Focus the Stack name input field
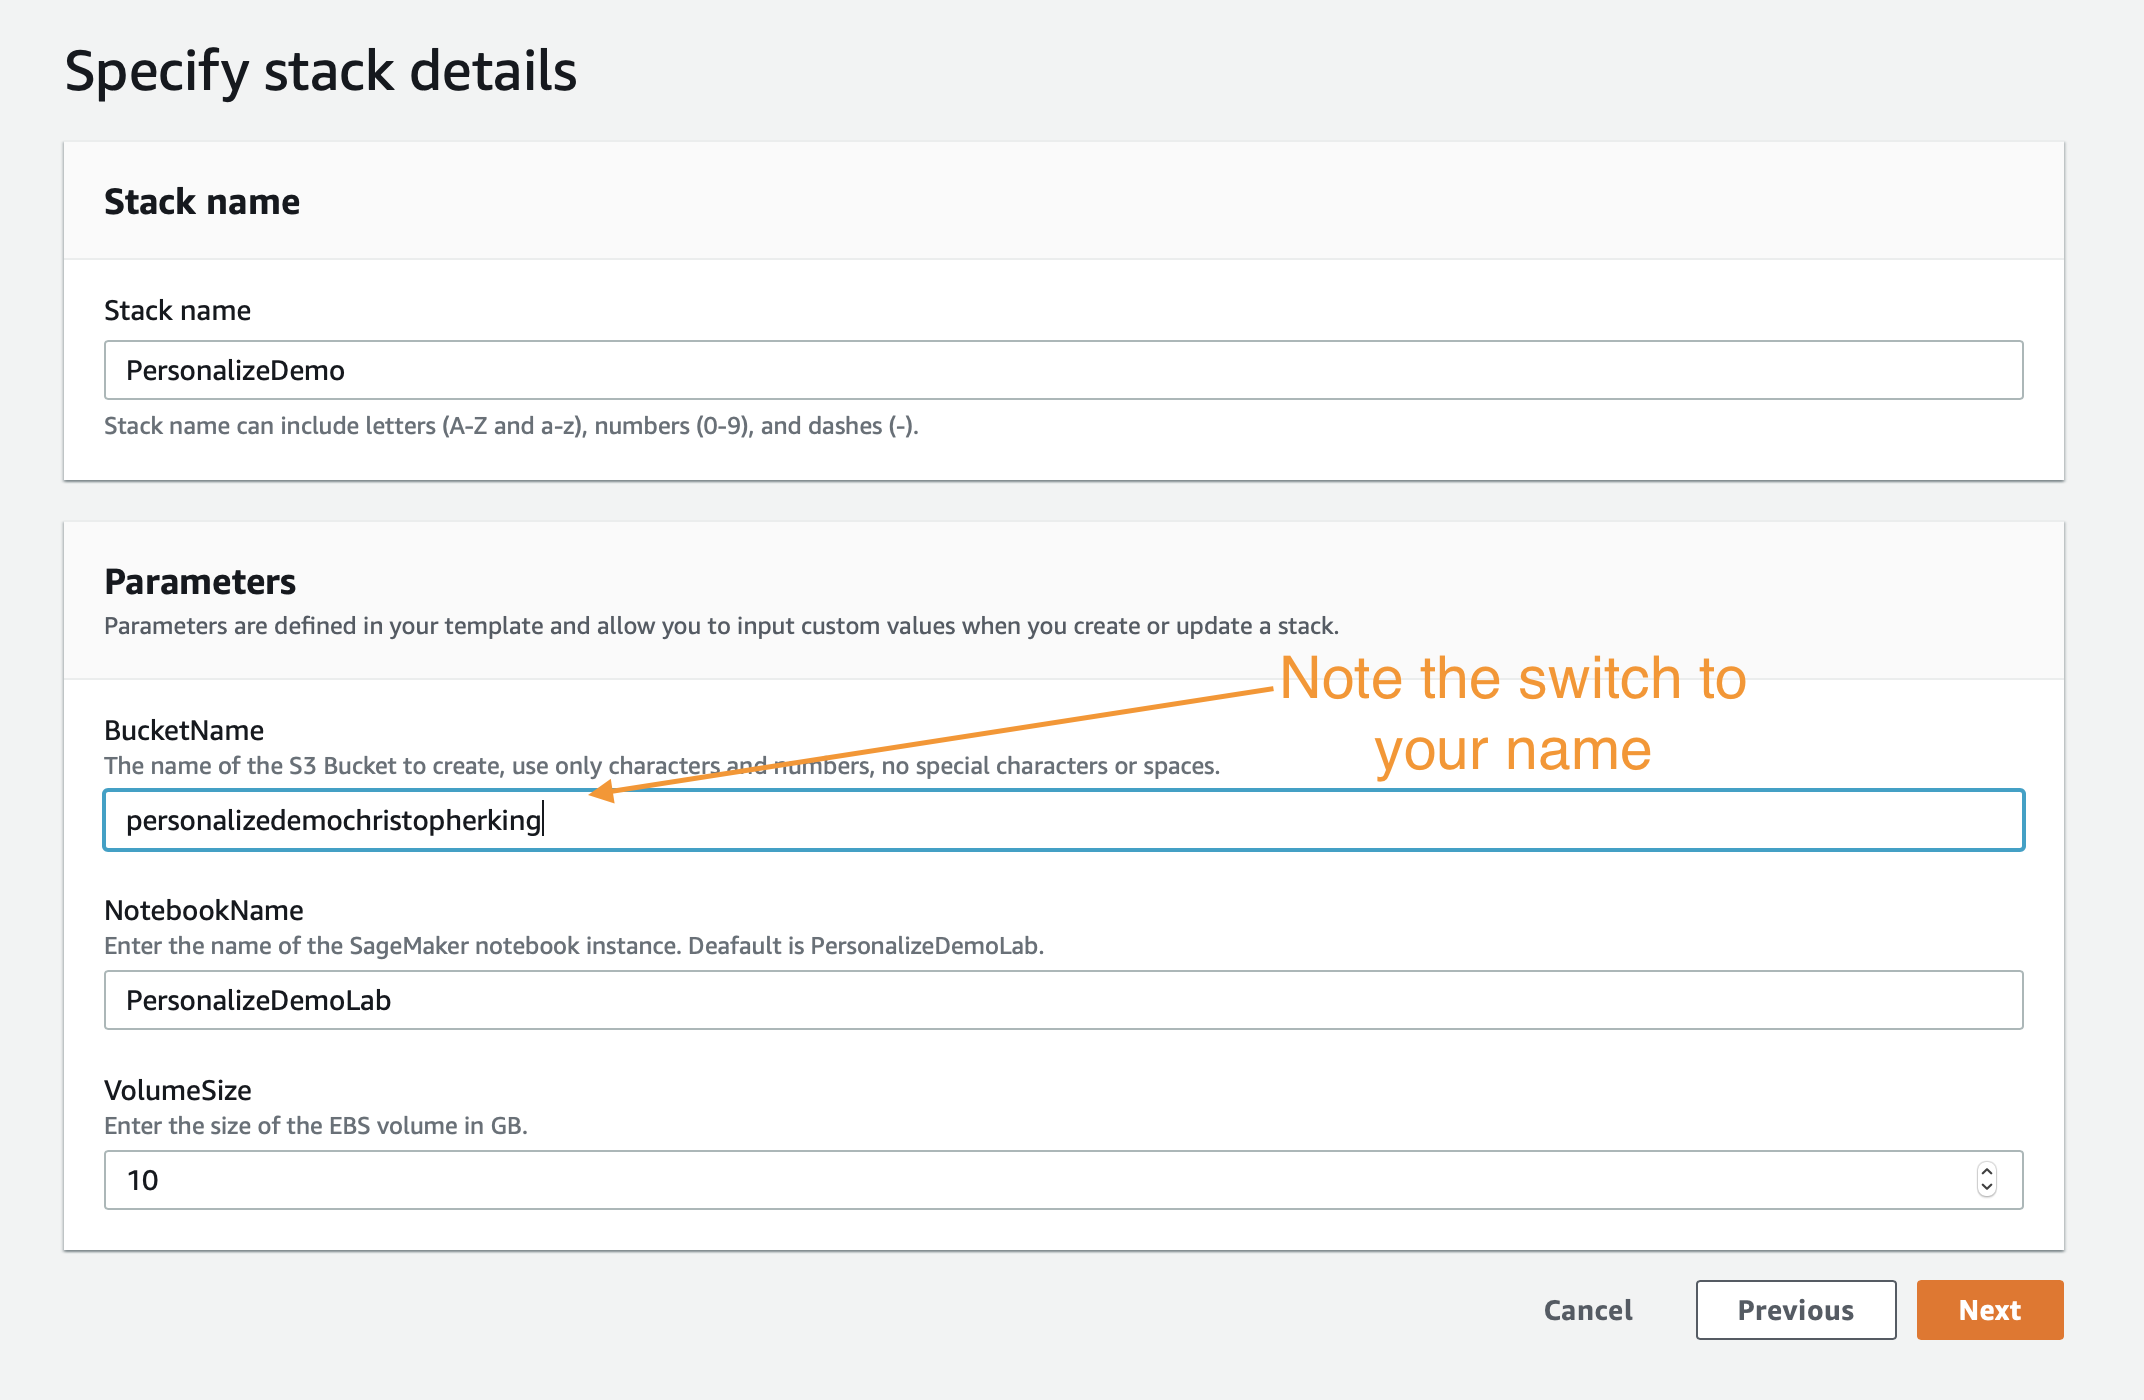The height and width of the screenshot is (1400, 2144). click(1064, 370)
